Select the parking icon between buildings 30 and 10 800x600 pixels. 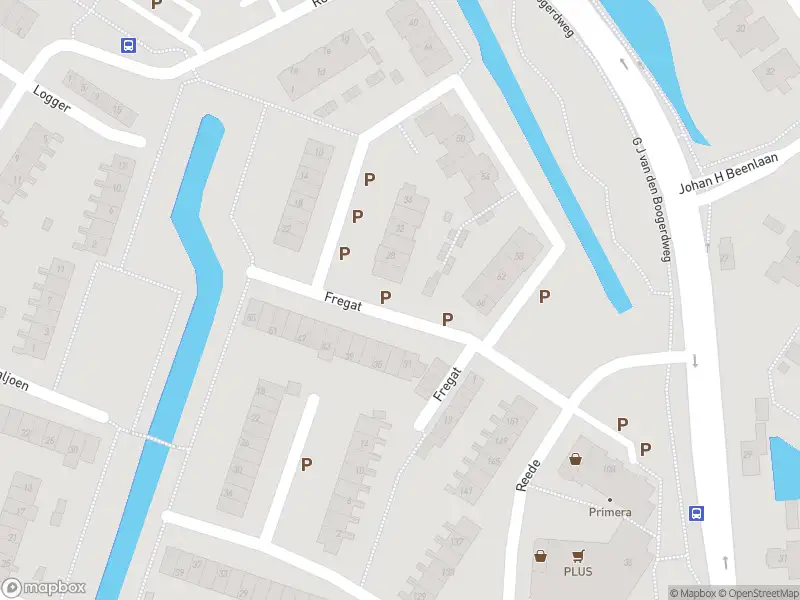click(306, 464)
